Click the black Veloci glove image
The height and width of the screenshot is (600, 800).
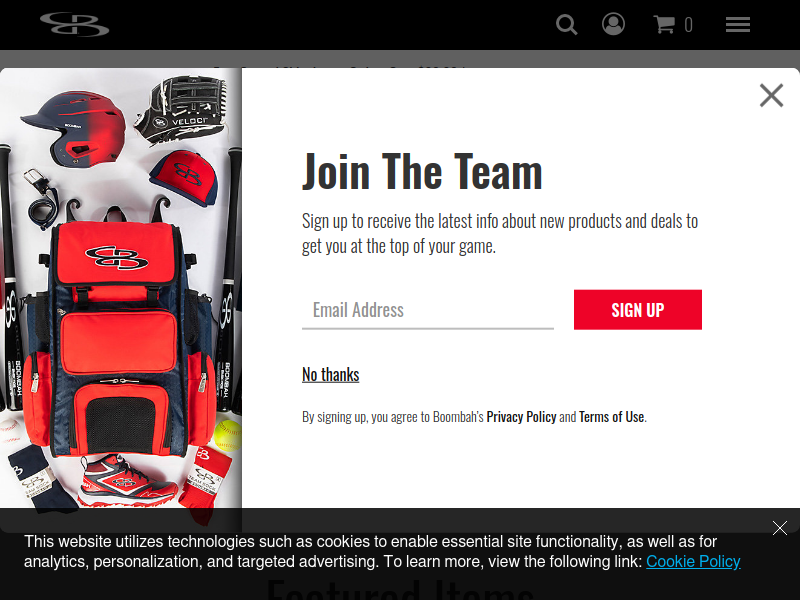coord(180,109)
